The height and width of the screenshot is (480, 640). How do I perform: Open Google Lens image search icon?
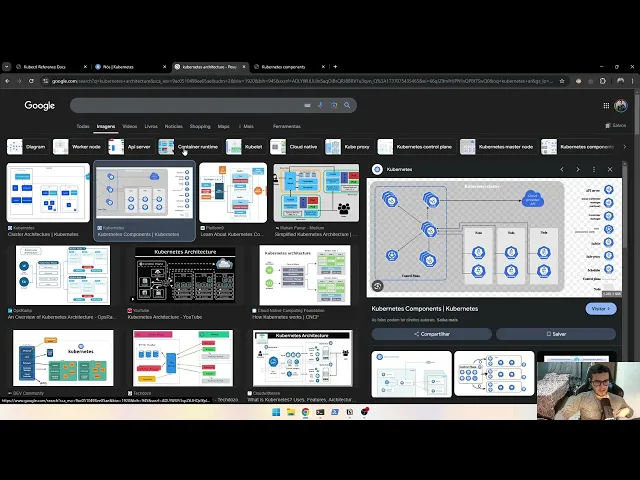click(x=334, y=105)
